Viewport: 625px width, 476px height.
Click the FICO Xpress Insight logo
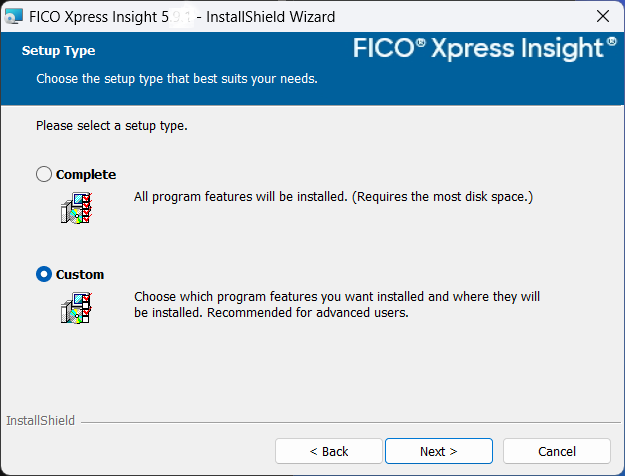coord(485,48)
